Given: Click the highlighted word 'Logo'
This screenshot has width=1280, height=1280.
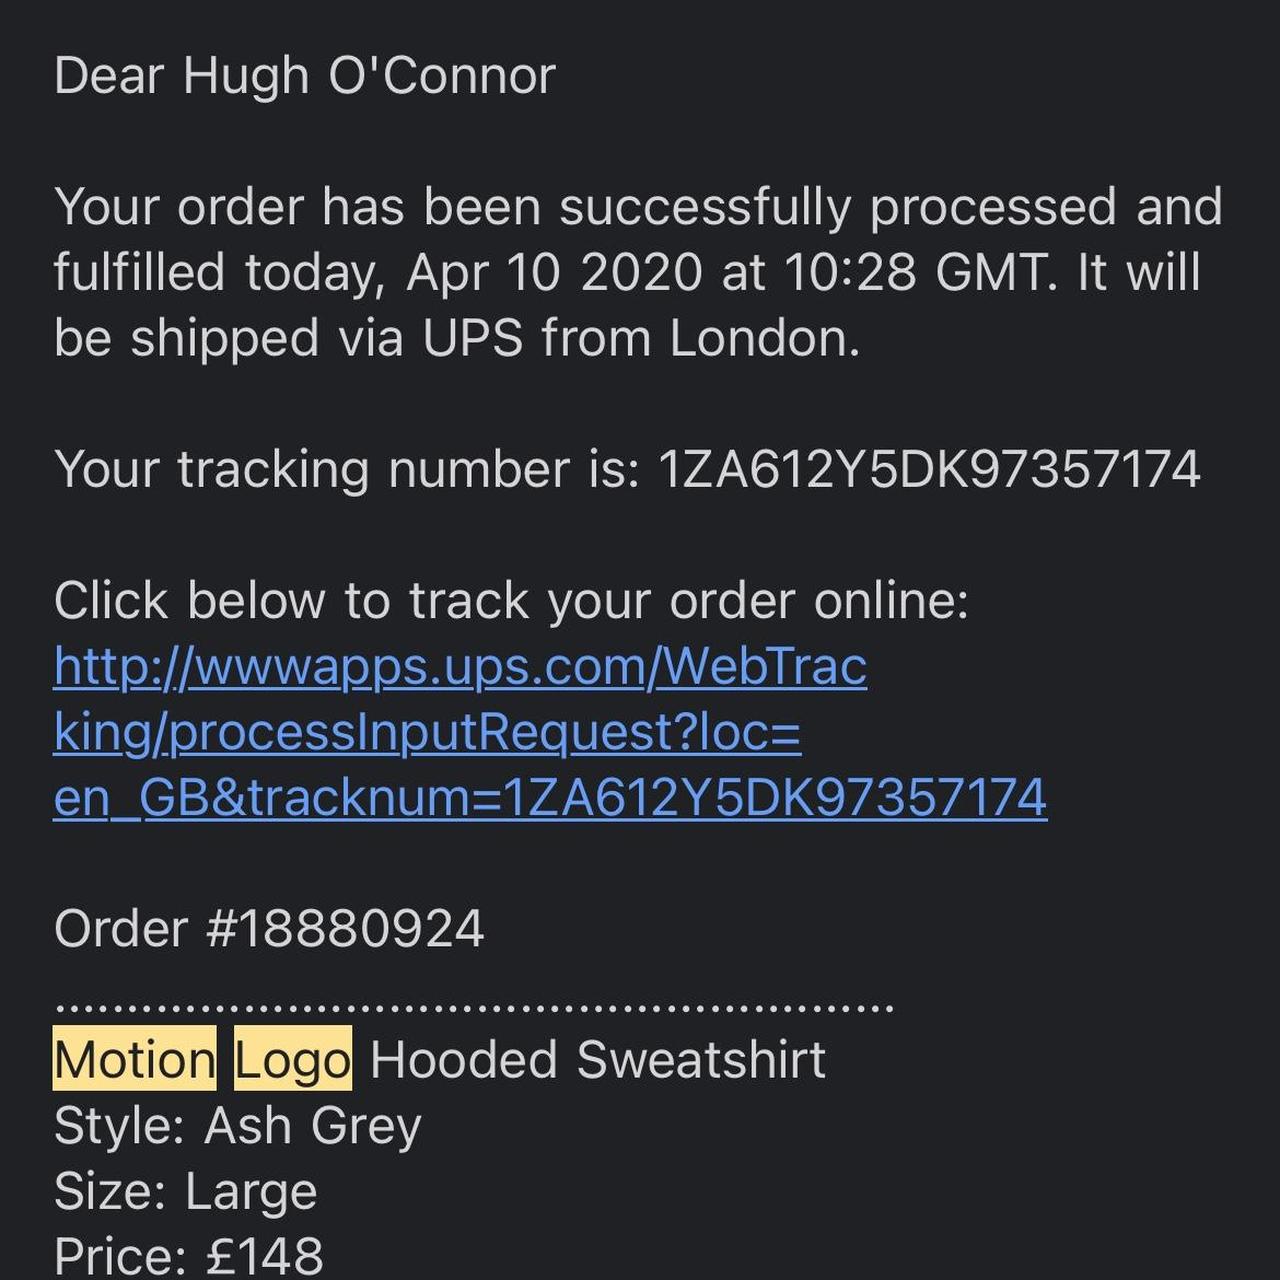Looking at the screenshot, I should (293, 1059).
